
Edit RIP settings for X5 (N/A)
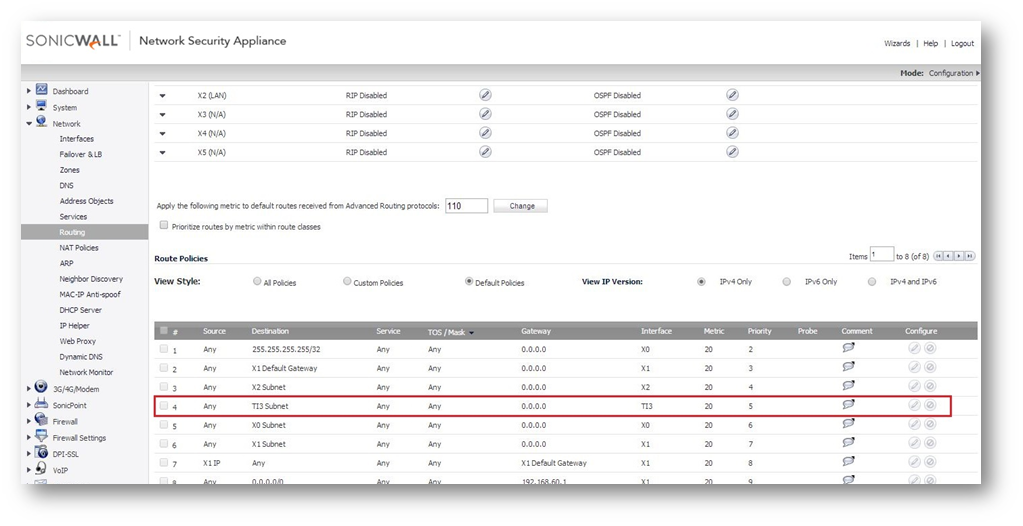(485, 151)
